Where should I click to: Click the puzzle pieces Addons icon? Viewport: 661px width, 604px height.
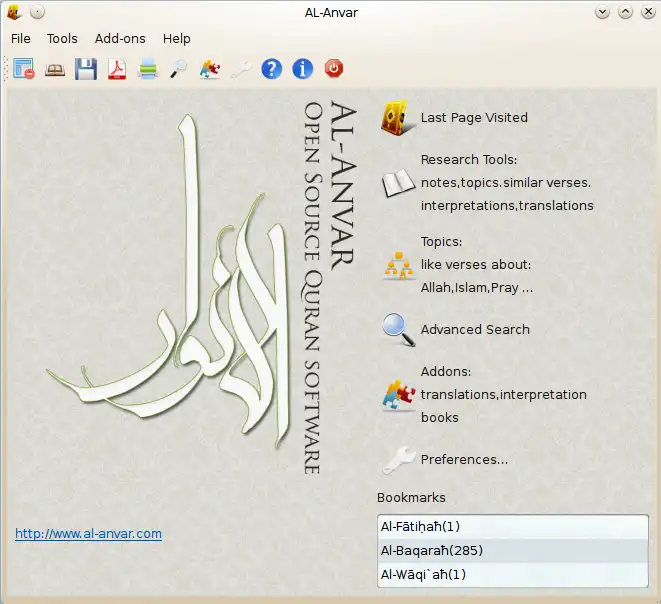tap(398, 395)
